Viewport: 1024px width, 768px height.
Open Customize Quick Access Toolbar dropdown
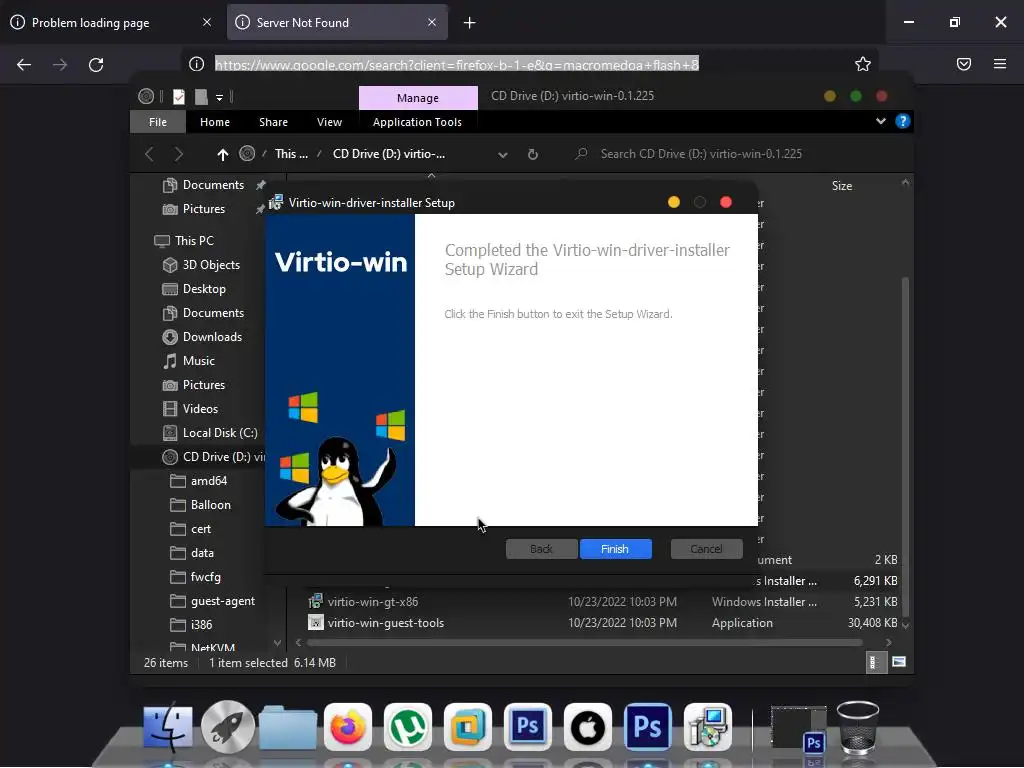(219, 97)
